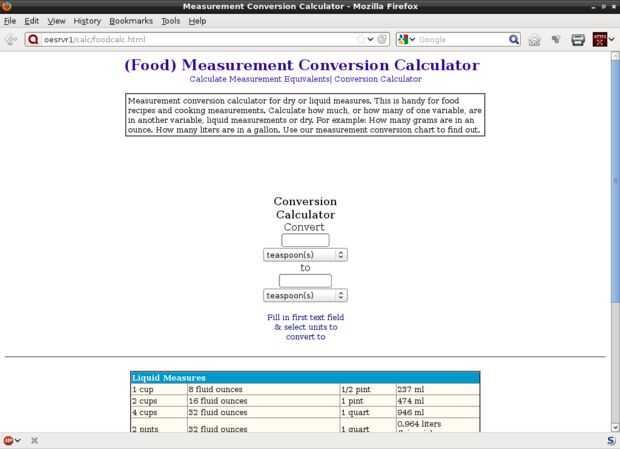Click the '2 cups' table cell
This screenshot has width=620, height=449.
click(159, 401)
